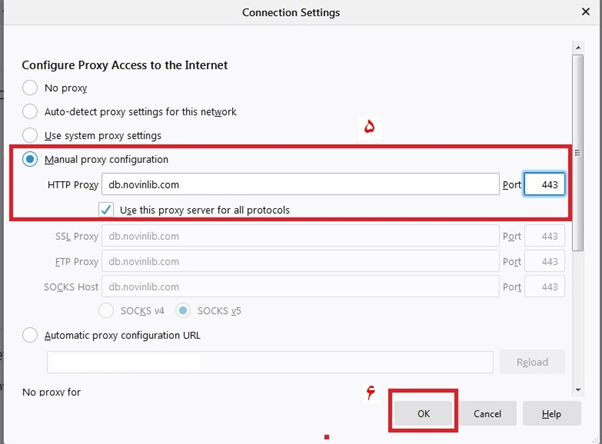The width and height of the screenshot is (602, 444).
Task: Click the Cancel button
Action: [x=487, y=414]
